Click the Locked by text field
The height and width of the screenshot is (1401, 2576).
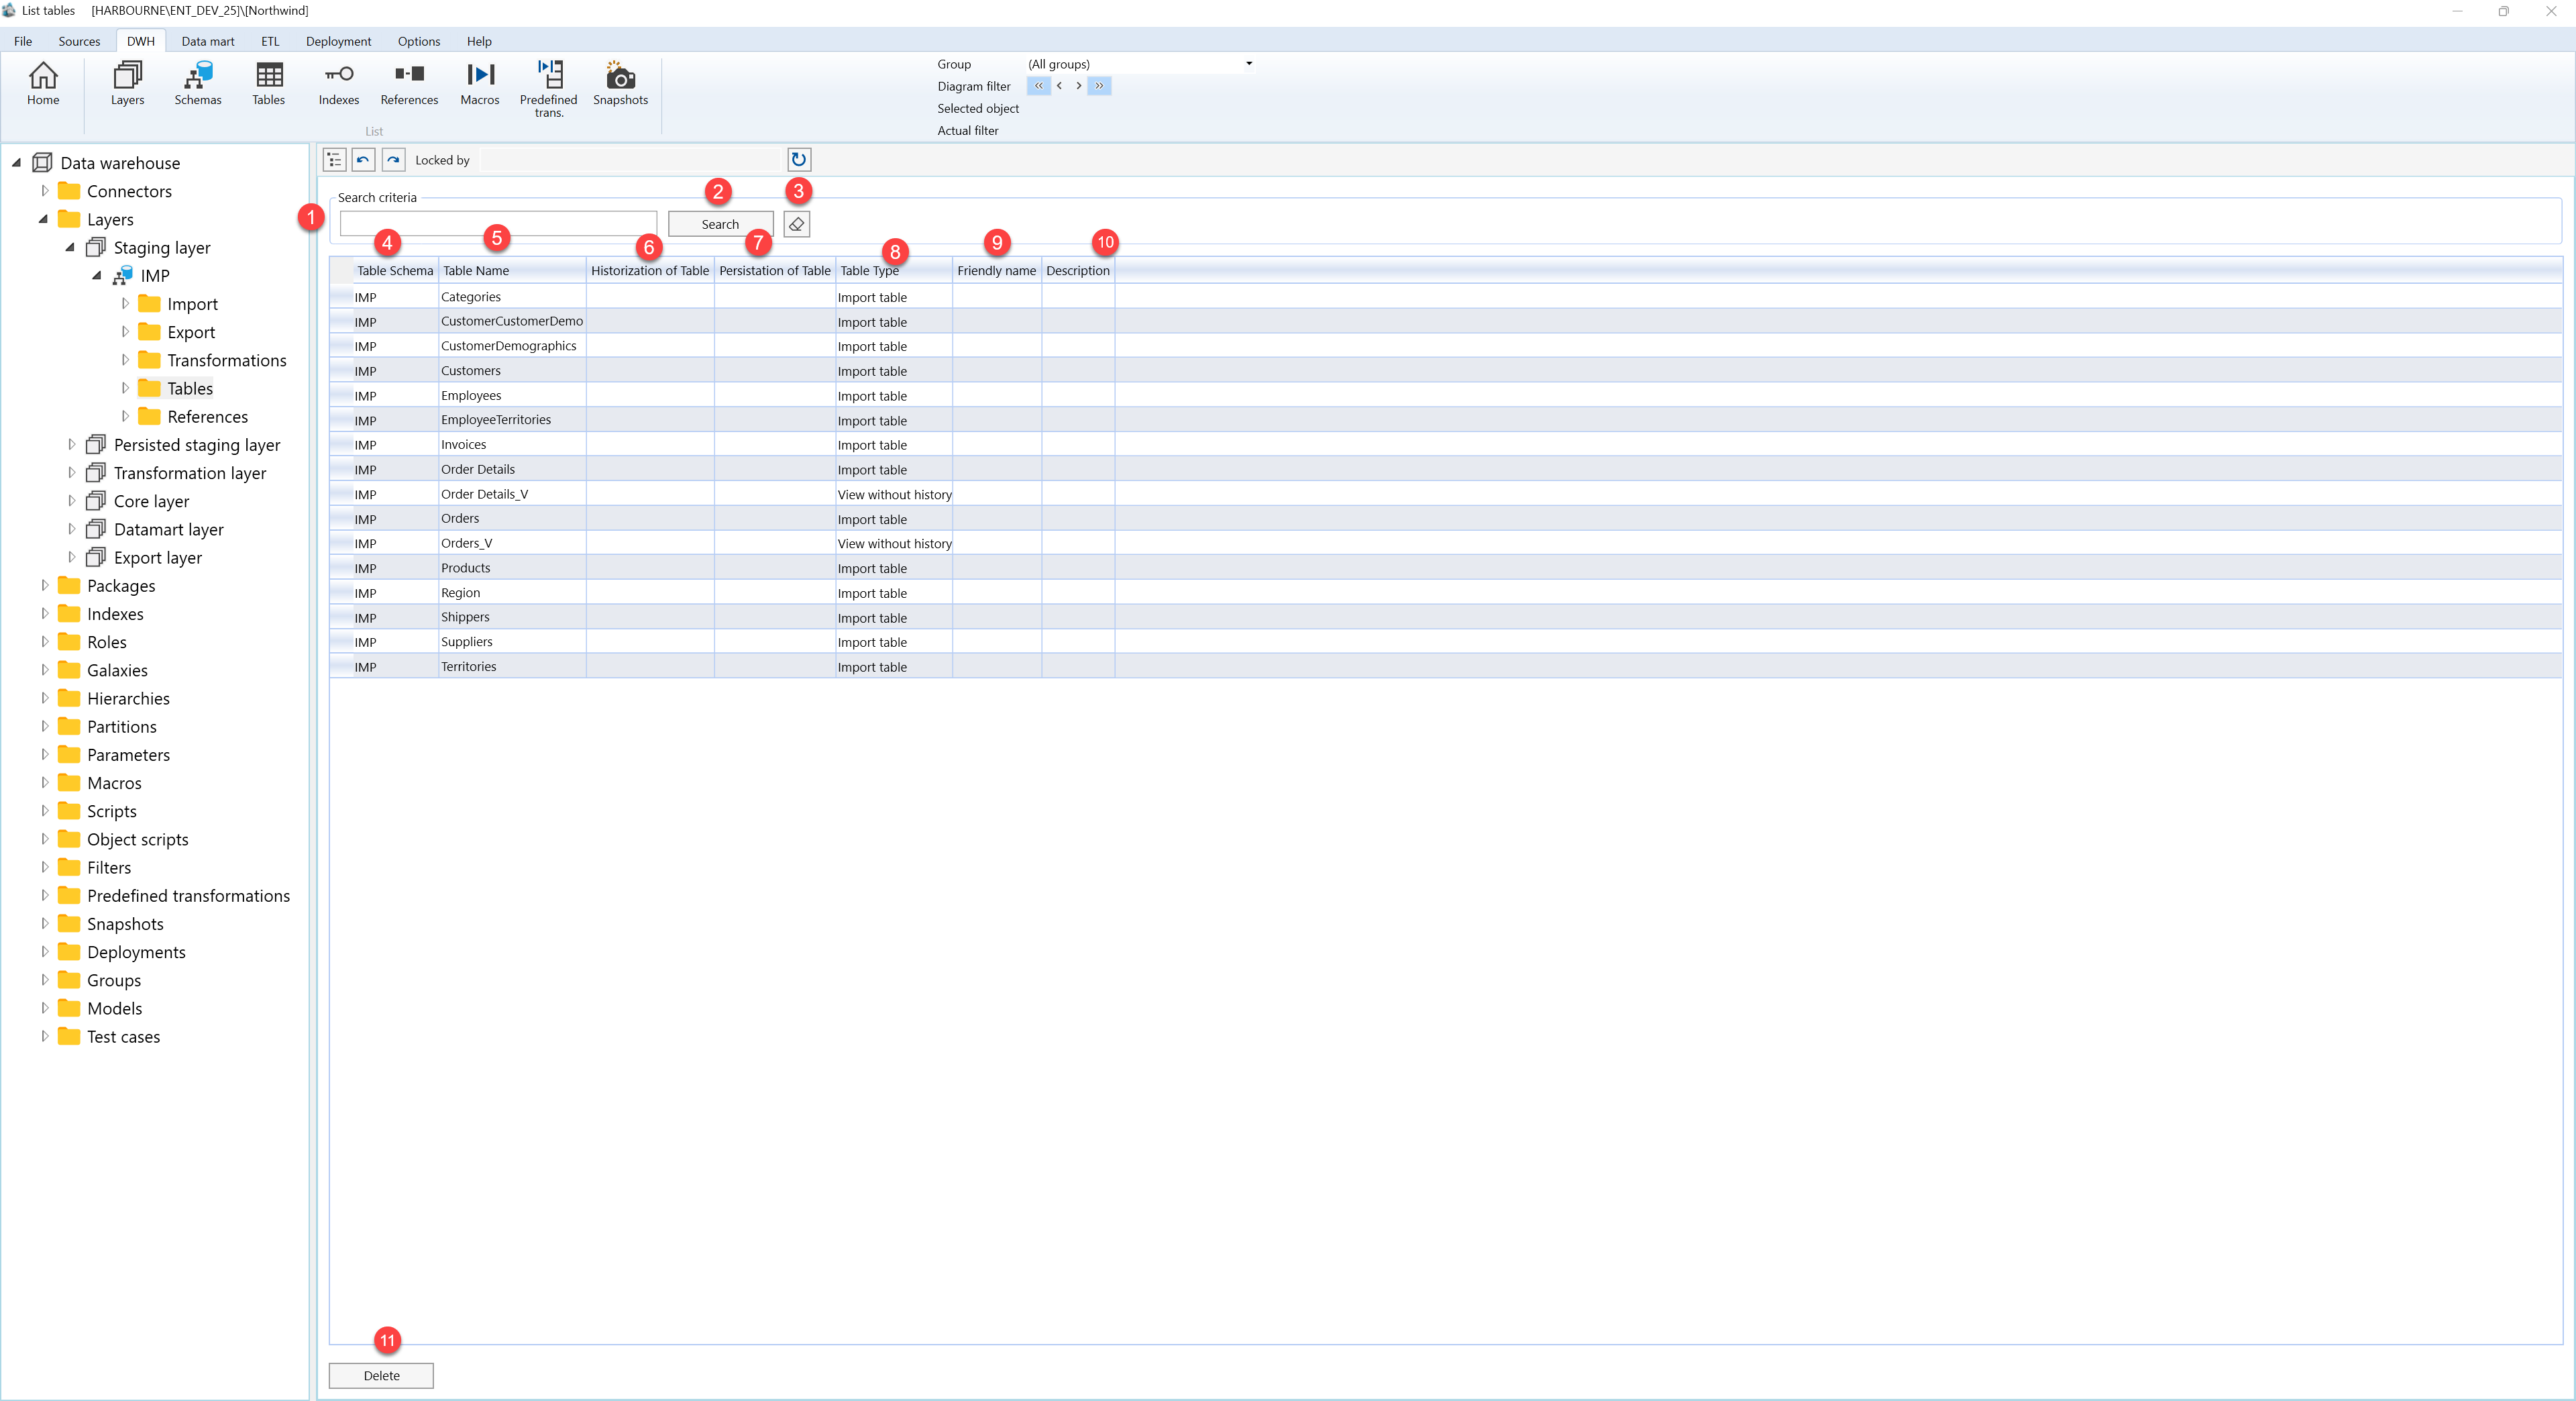click(x=630, y=160)
